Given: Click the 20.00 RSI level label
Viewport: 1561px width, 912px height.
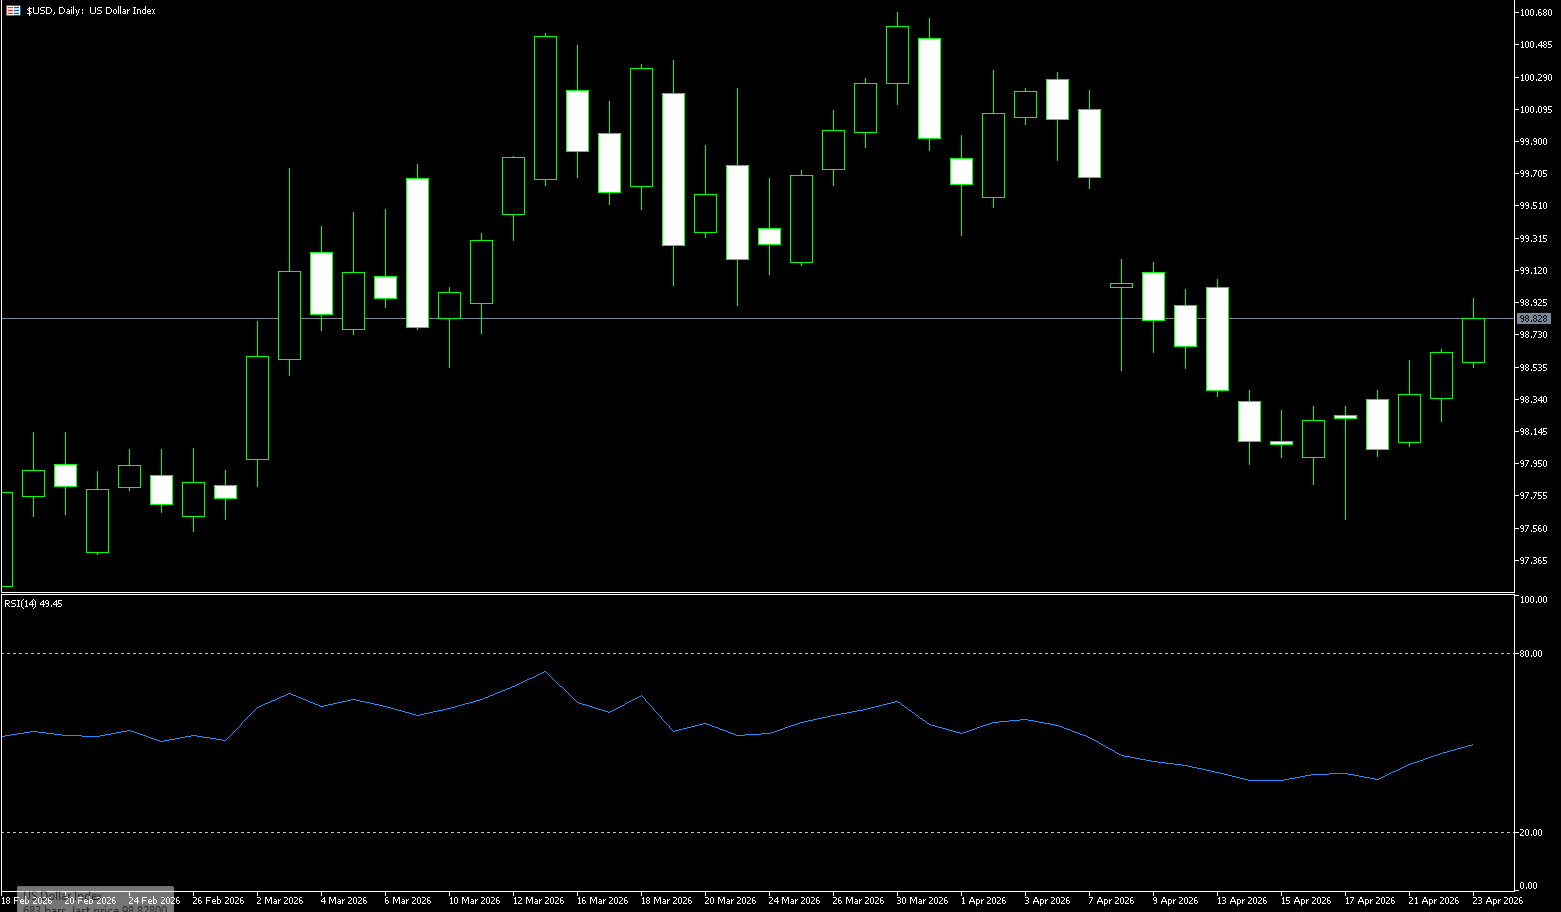Looking at the screenshot, I should 1530,833.
